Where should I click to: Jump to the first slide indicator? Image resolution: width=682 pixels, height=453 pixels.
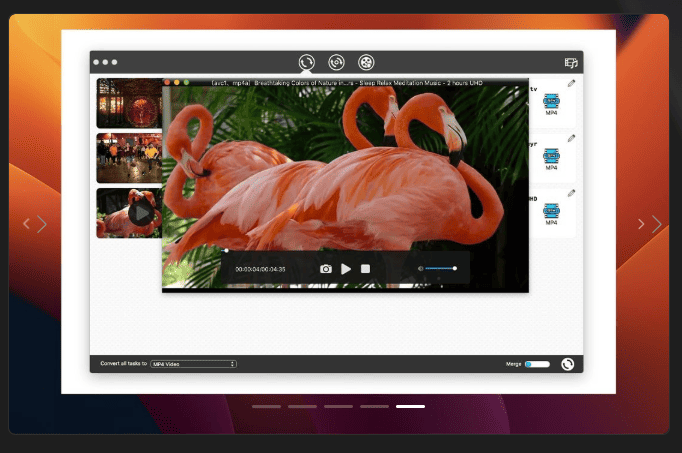[266, 406]
